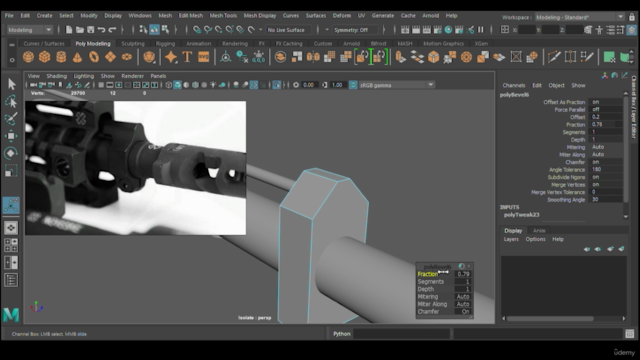Click the viewport gamma 1.00 field
Viewport: 640px width, 360px height.
(x=338, y=85)
